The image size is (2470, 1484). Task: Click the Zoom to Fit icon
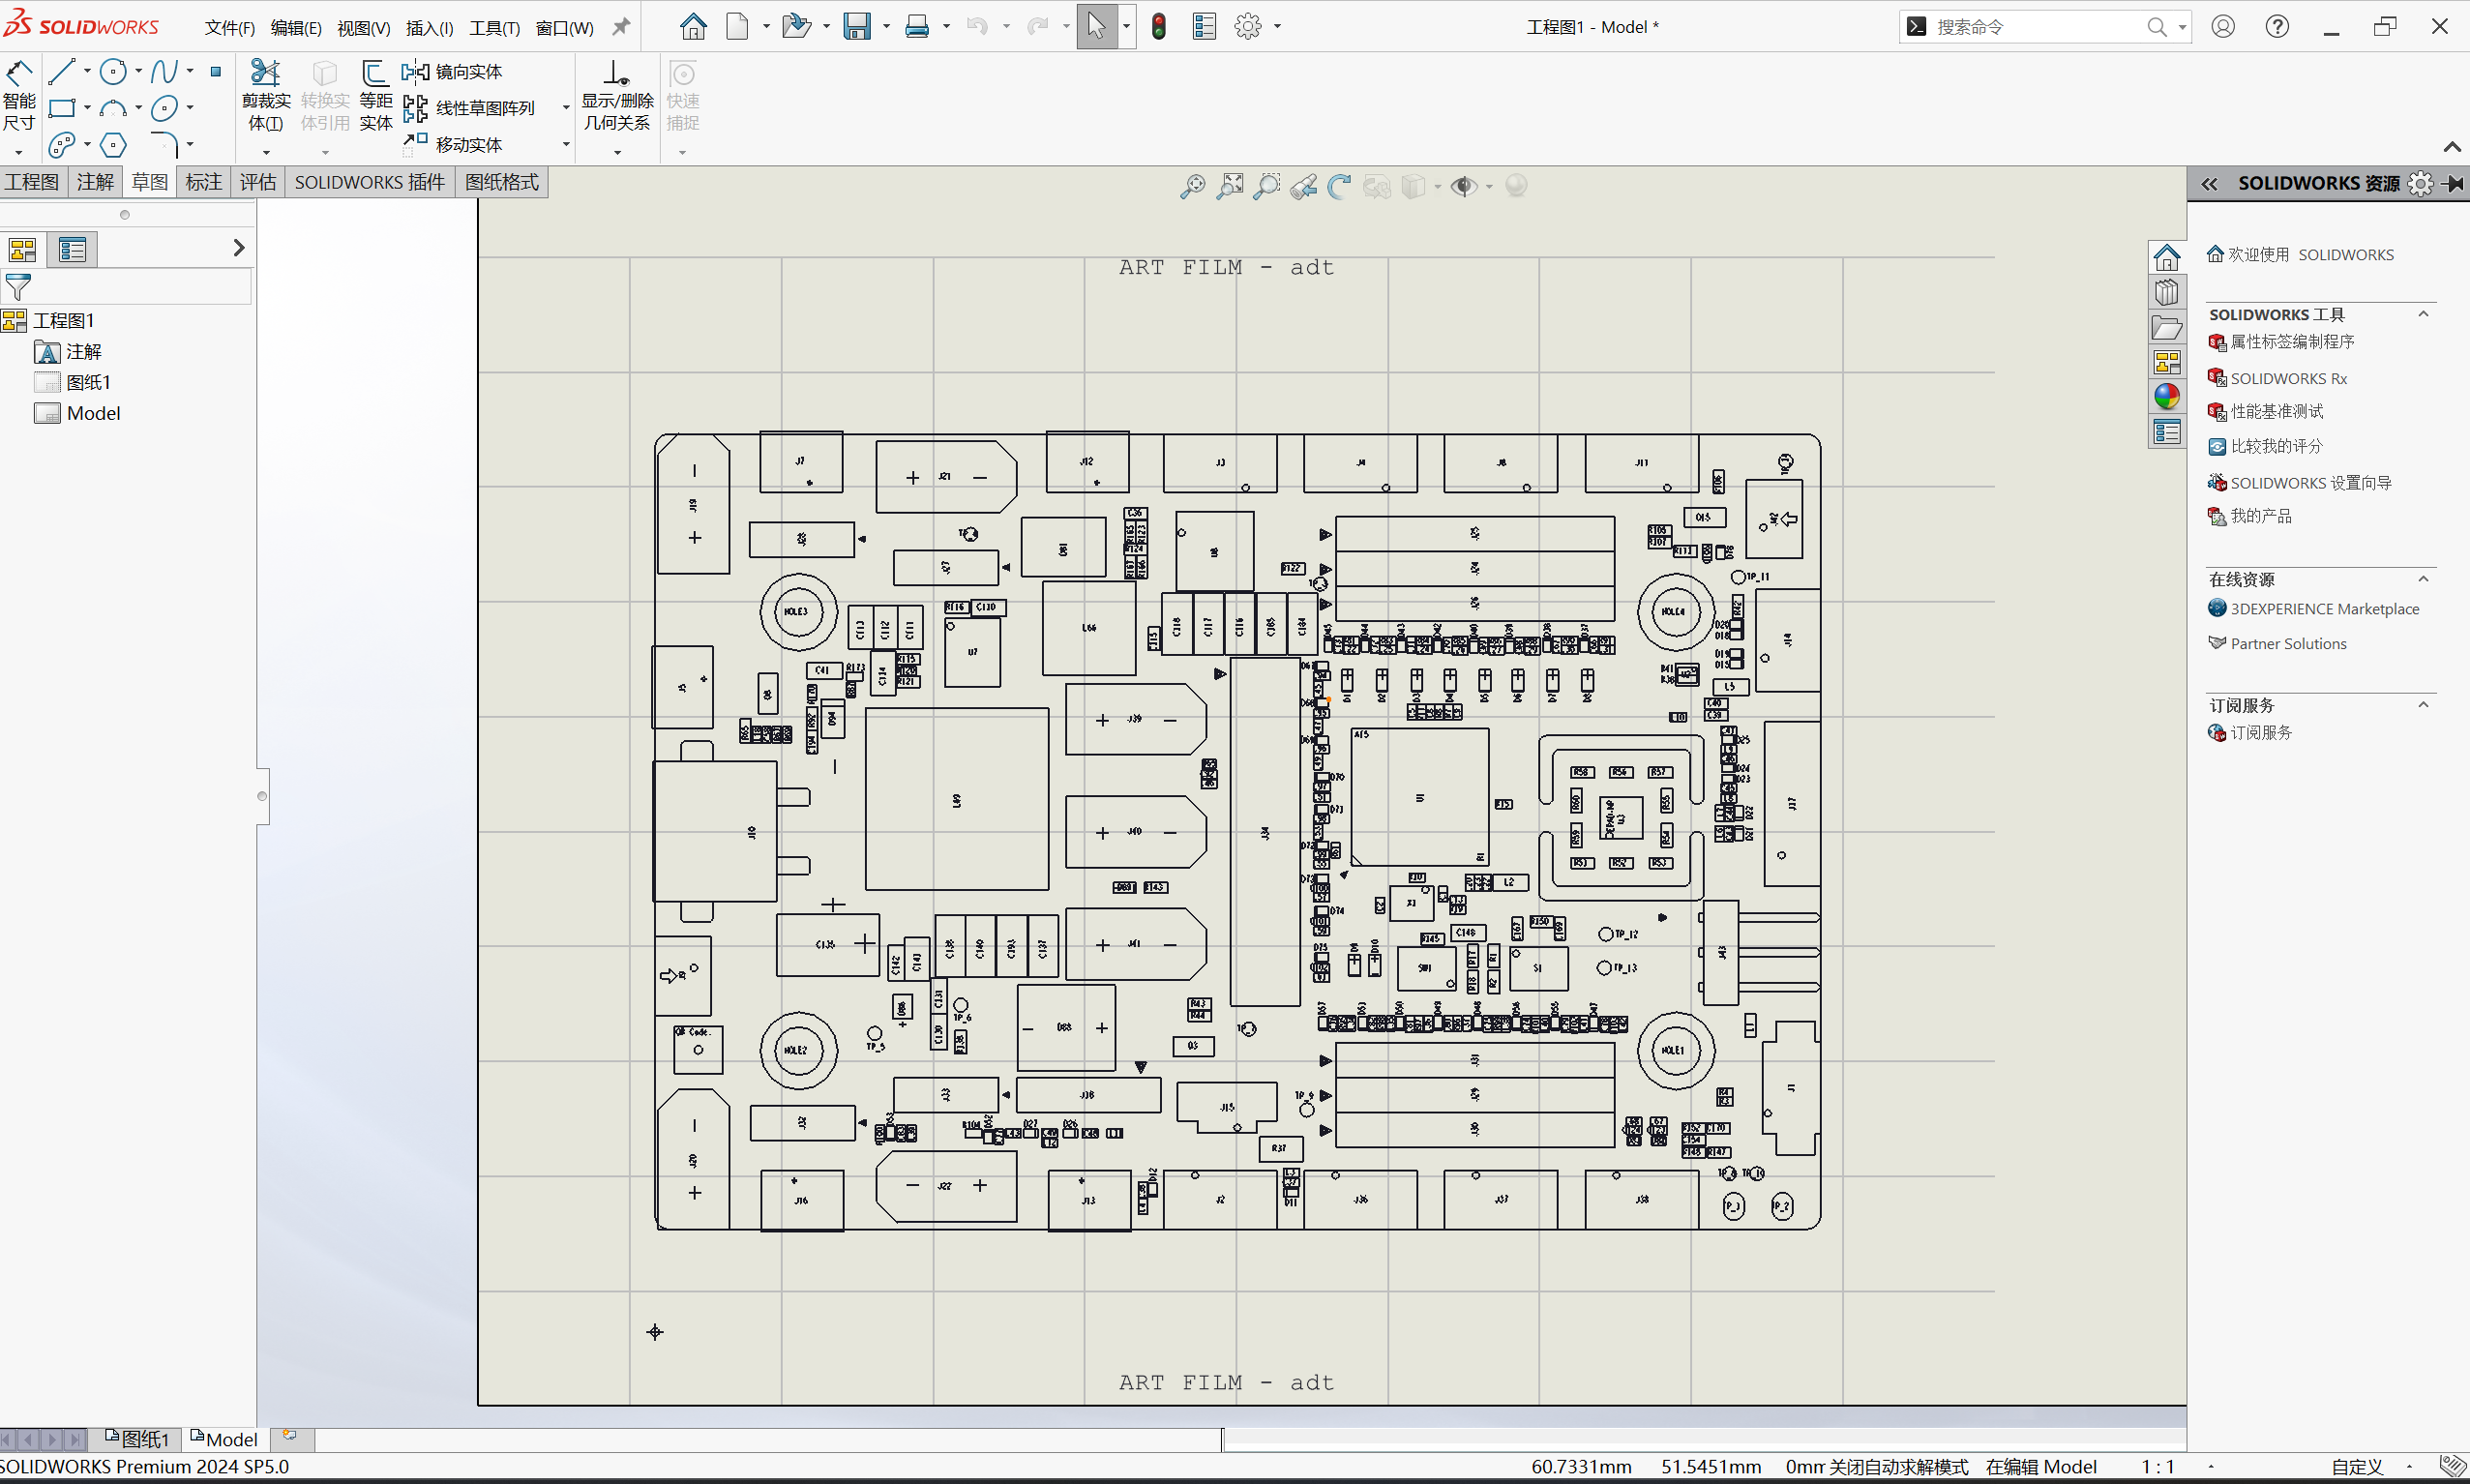pyautogui.click(x=1230, y=186)
